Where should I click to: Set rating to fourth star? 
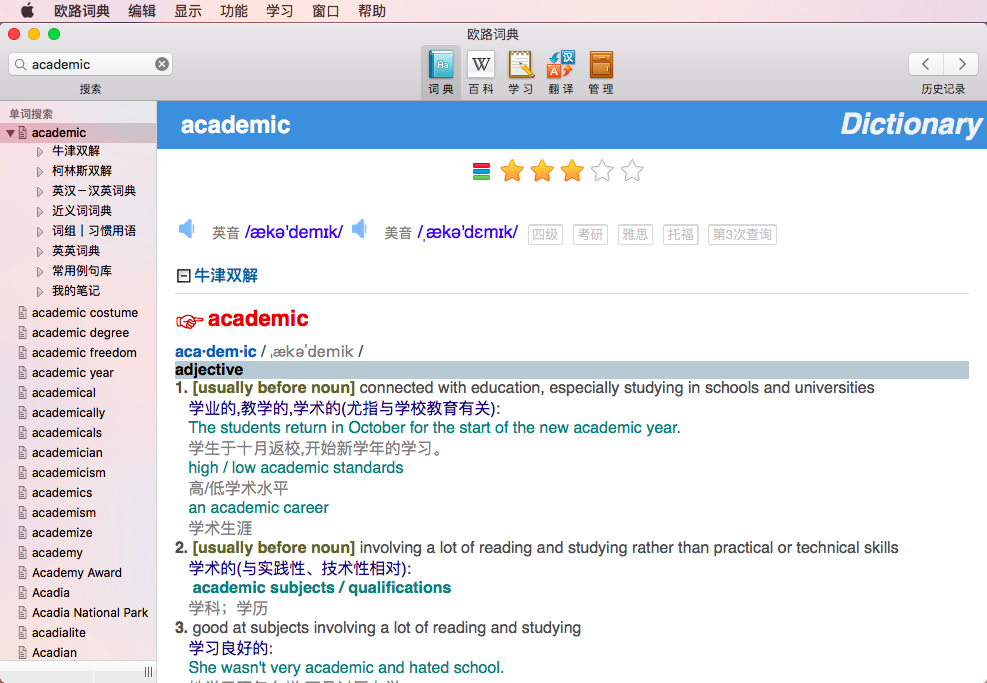pos(602,171)
